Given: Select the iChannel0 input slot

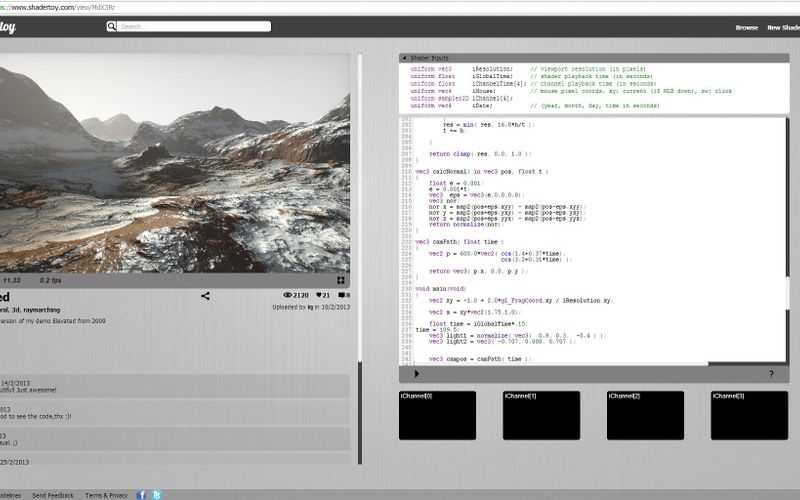Looking at the screenshot, I should 437,415.
